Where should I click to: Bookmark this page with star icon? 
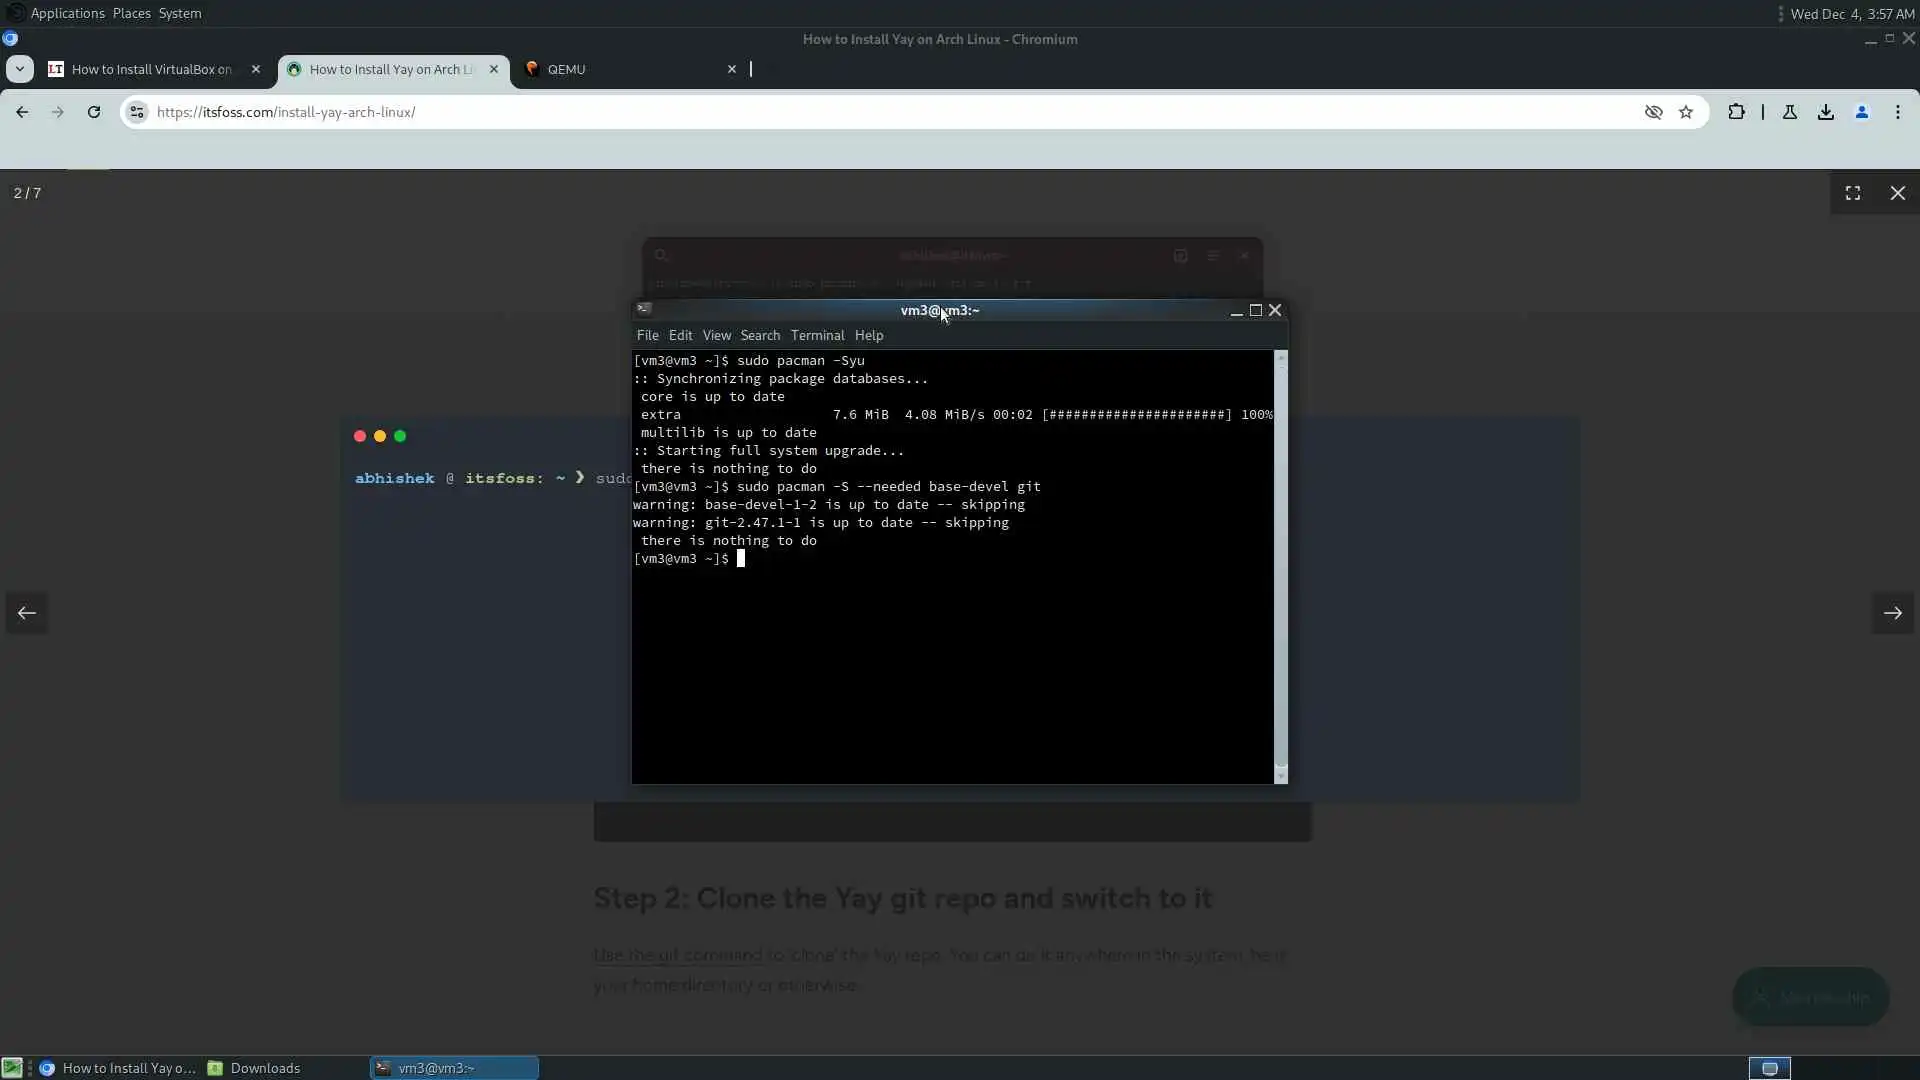point(1686,112)
